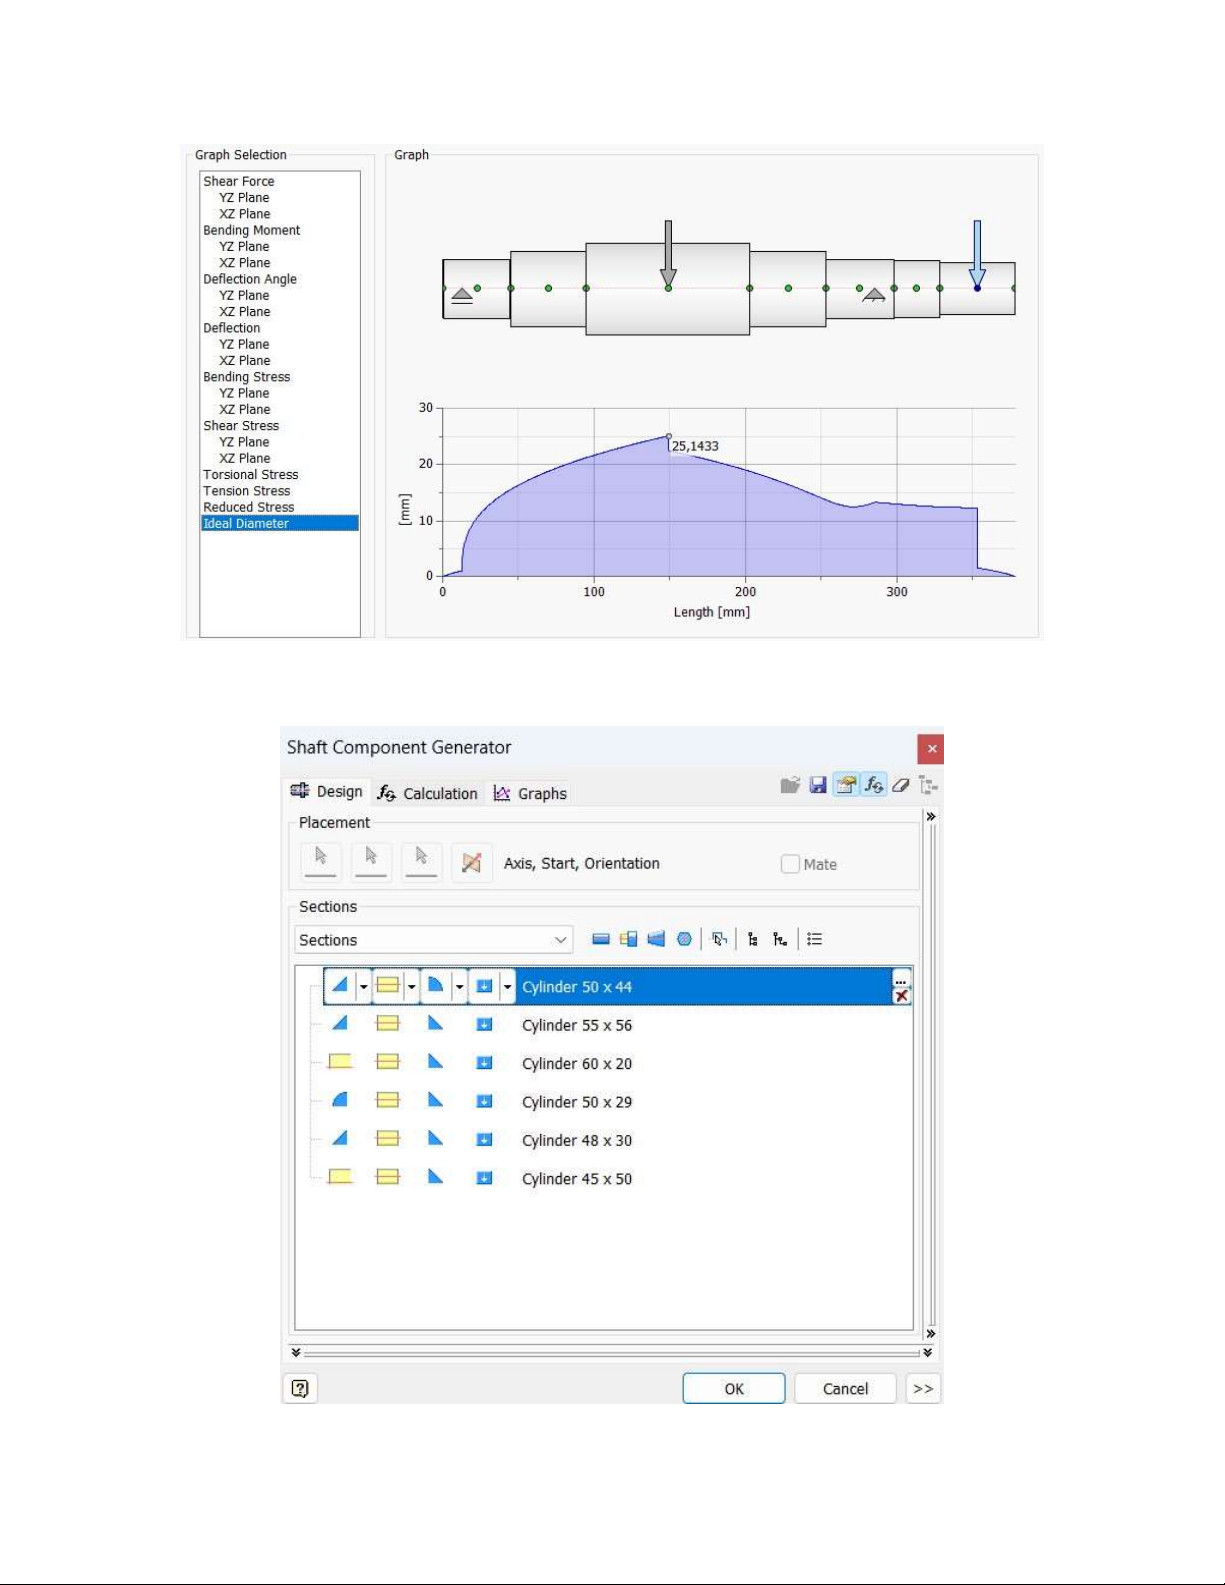Switch to the Graphs tab
The height and width of the screenshot is (1585, 1225).
point(530,793)
